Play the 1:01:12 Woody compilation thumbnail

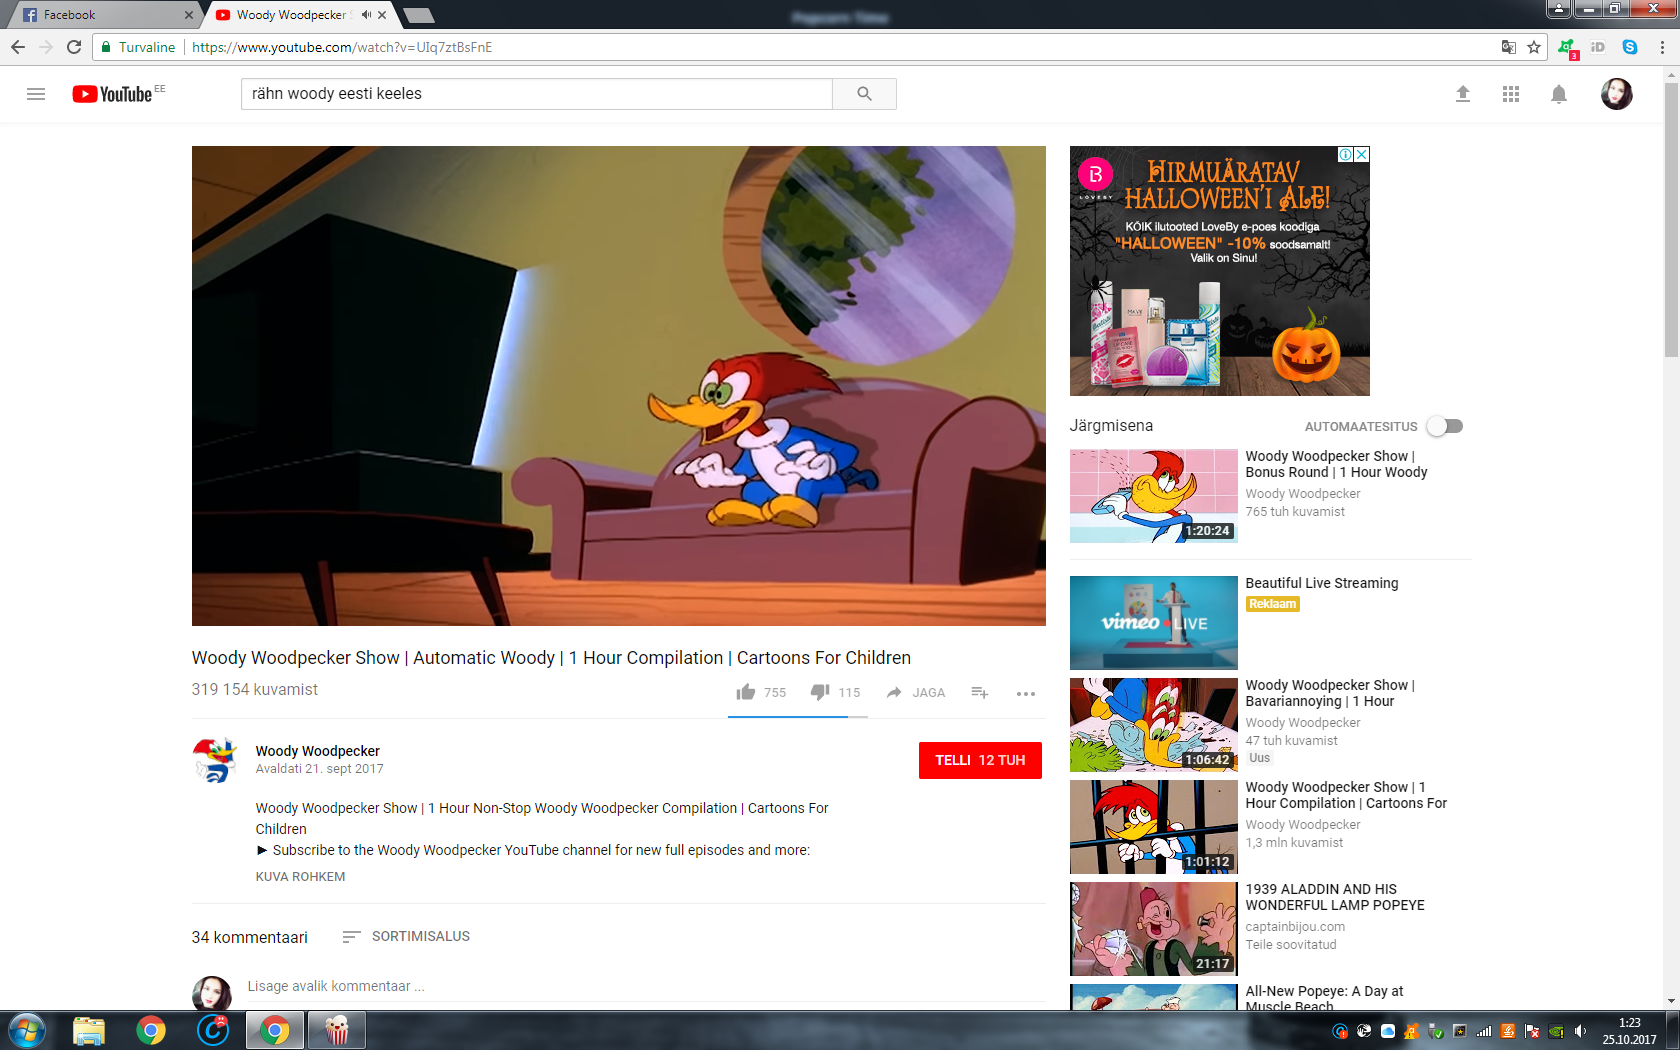click(1153, 827)
